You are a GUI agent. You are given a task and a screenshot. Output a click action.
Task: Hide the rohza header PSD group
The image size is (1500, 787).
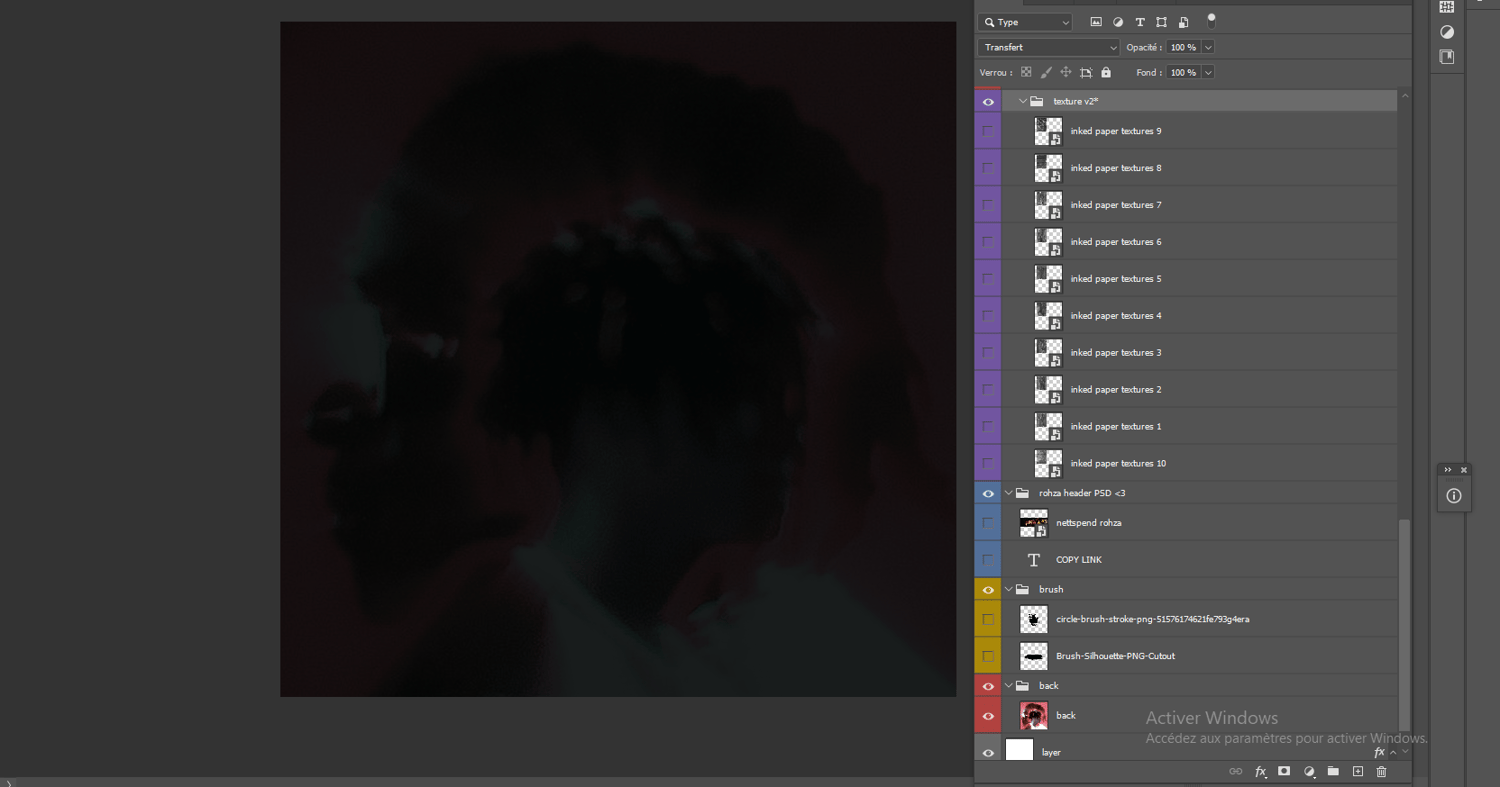point(988,493)
